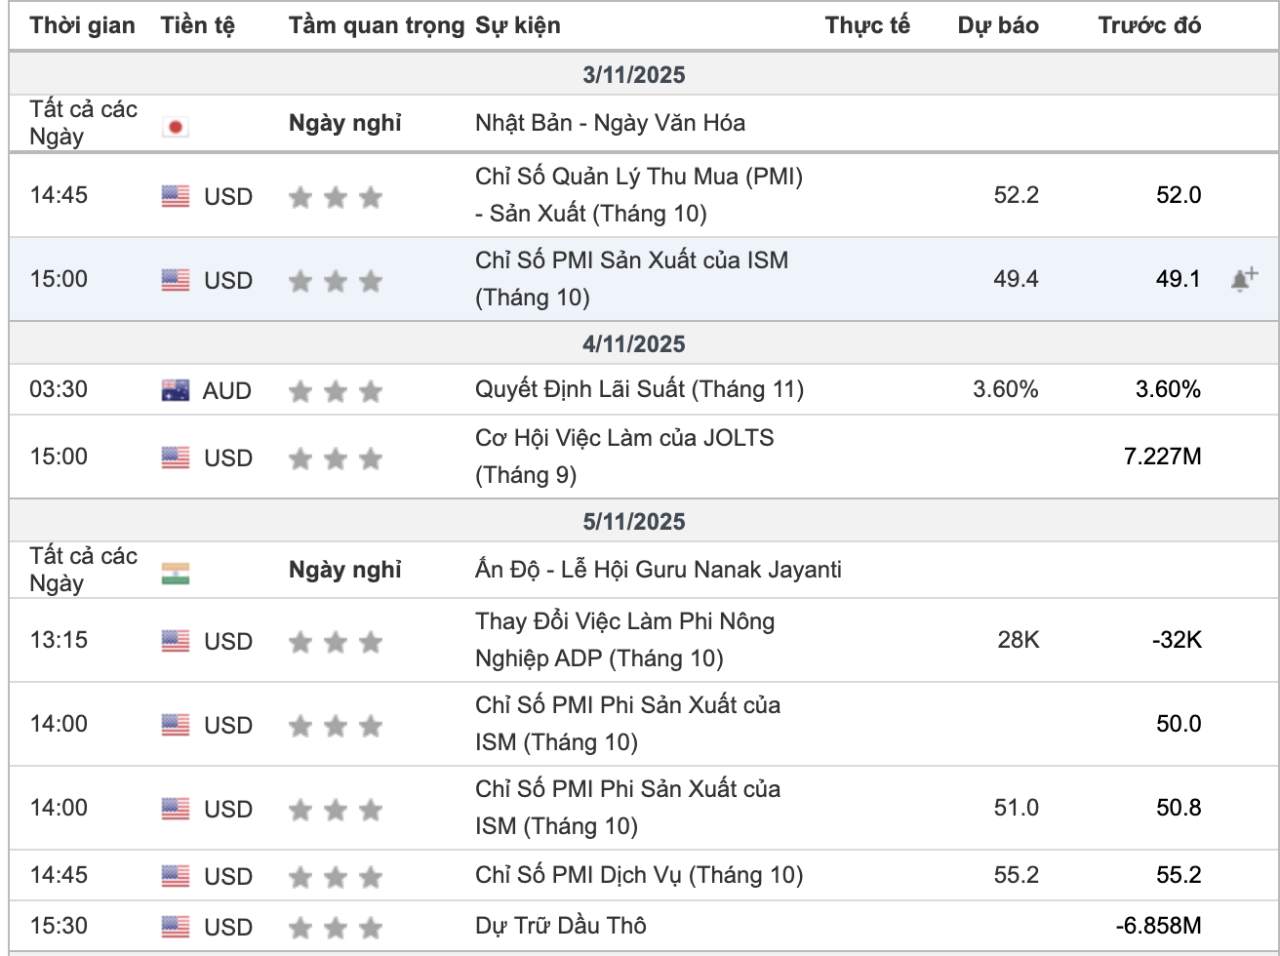The height and width of the screenshot is (956, 1280).
Task: Click the Australian flag beside AUD
Action: [175, 391]
